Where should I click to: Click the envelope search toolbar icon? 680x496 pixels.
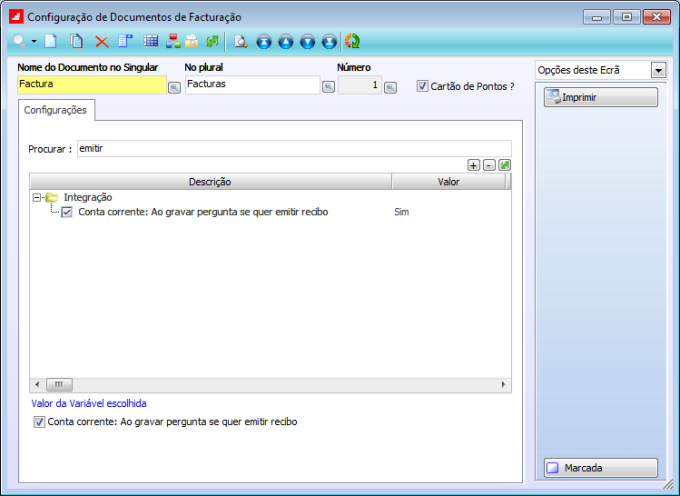[x=192, y=42]
